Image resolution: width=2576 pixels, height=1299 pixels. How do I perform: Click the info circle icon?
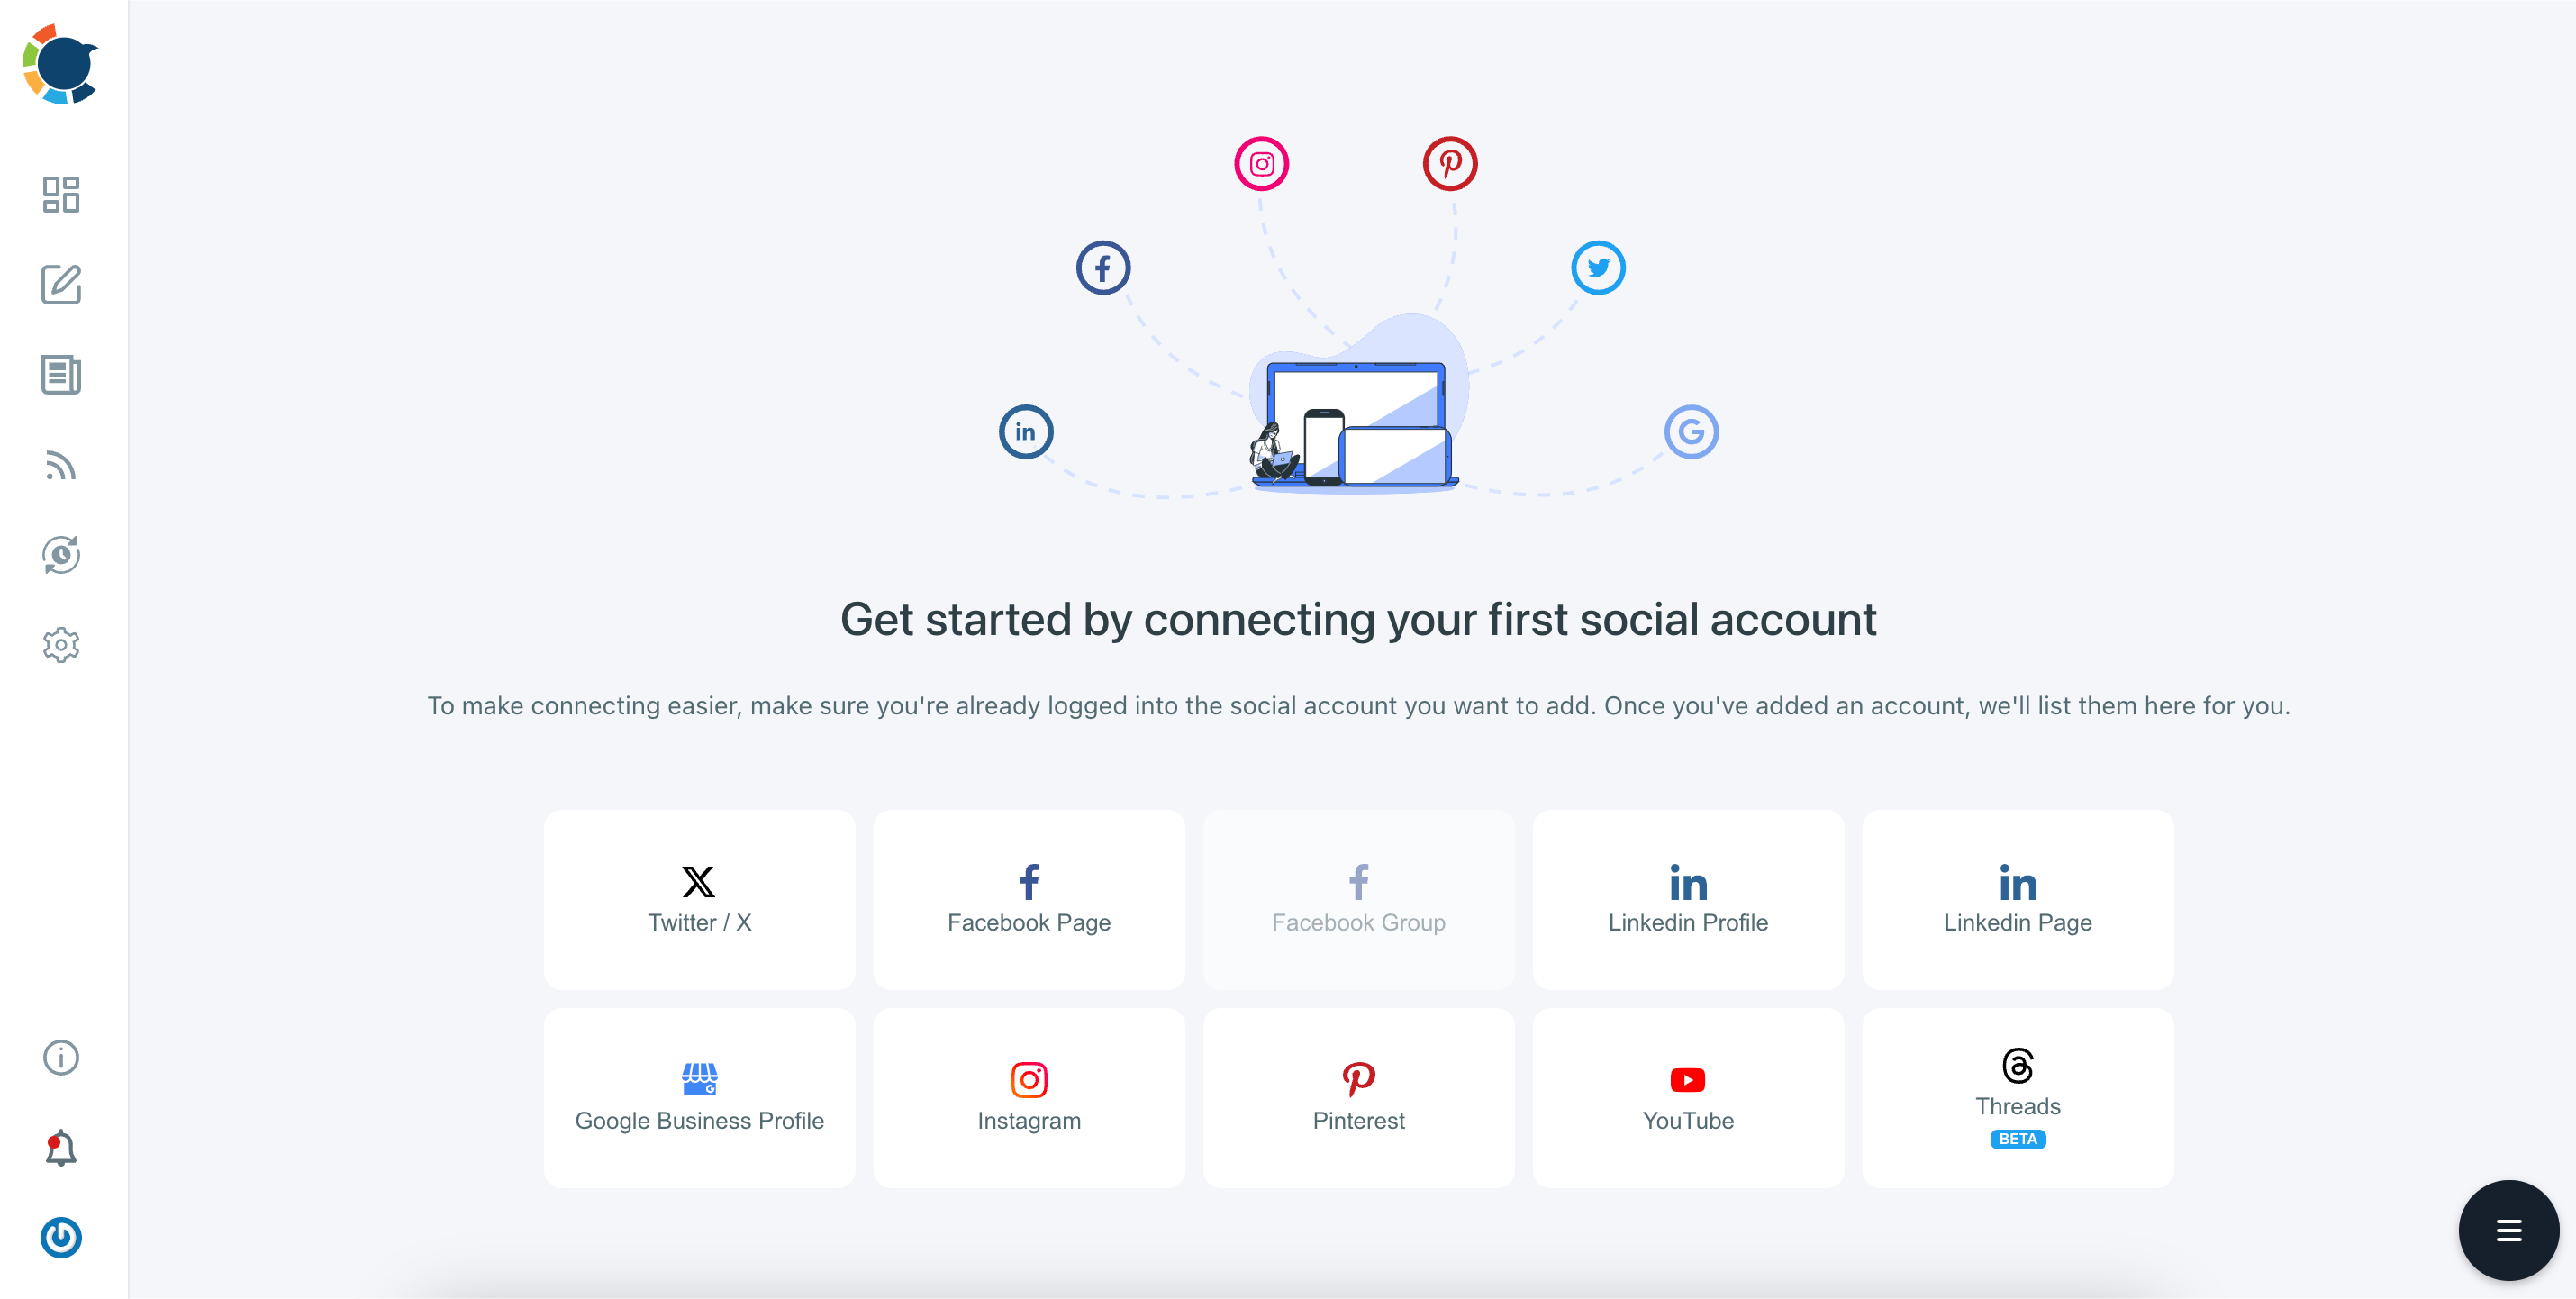coord(61,1056)
